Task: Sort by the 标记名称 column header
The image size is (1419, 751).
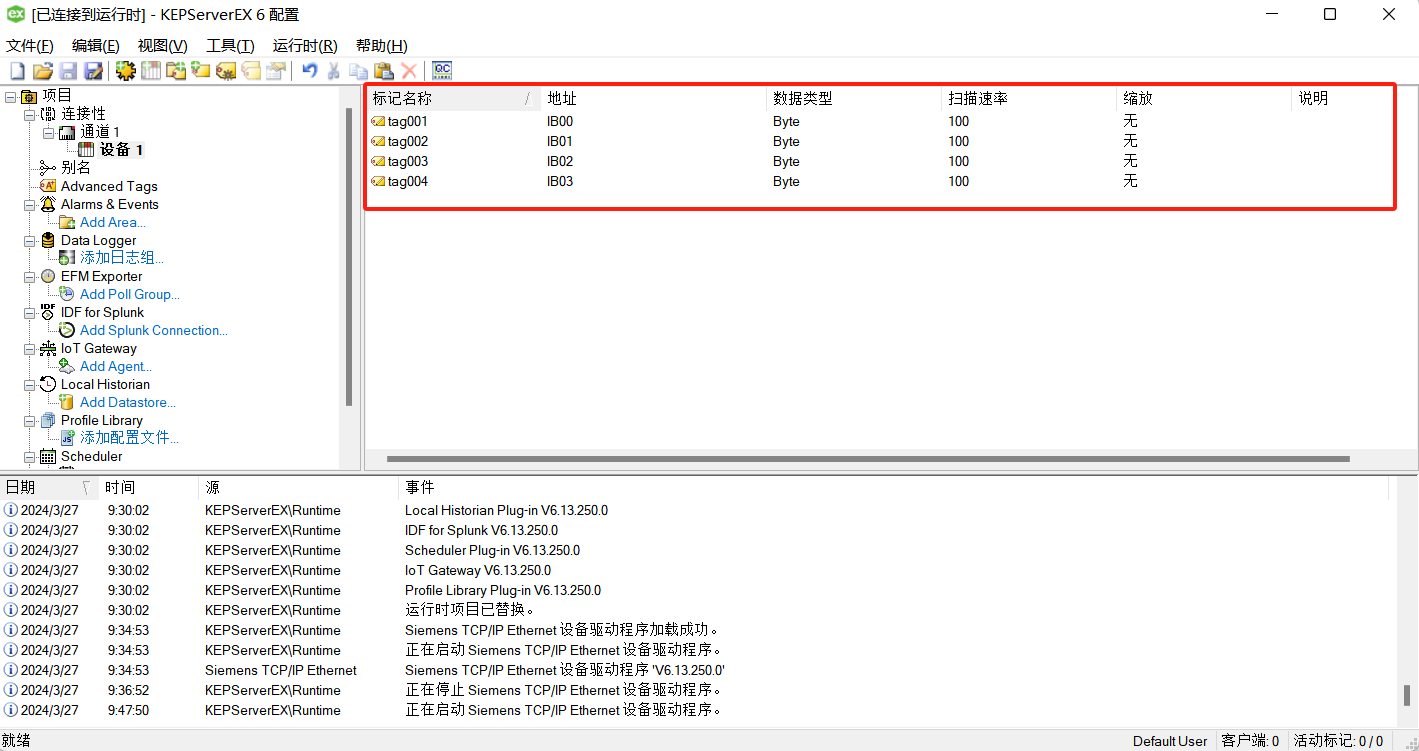Action: point(453,98)
